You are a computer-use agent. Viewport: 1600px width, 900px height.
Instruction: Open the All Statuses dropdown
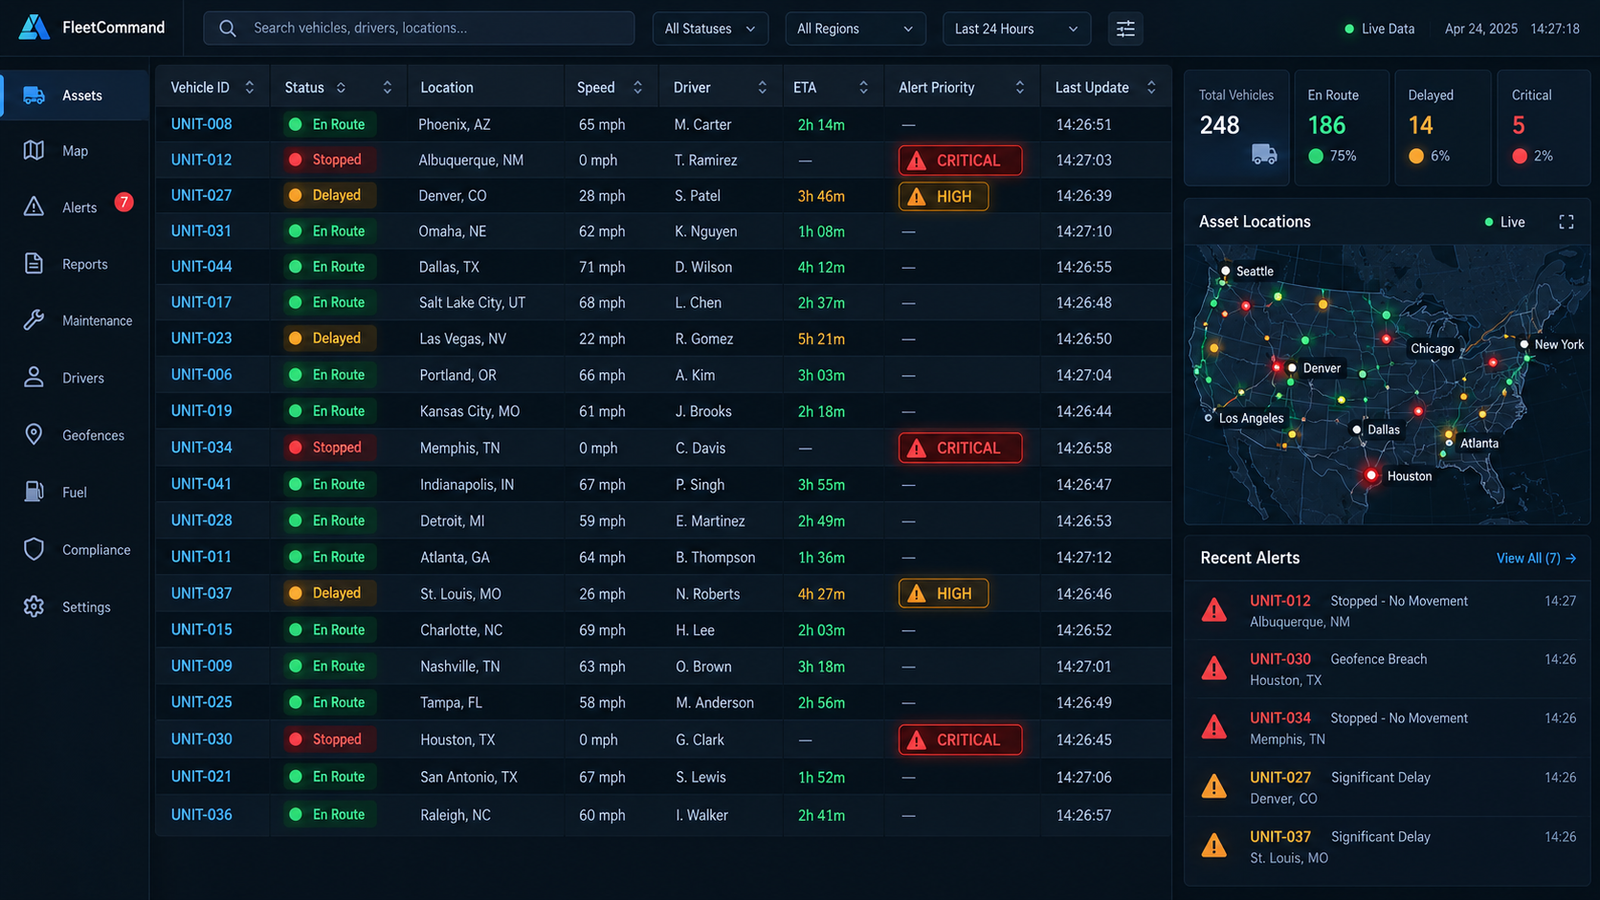[x=710, y=29]
